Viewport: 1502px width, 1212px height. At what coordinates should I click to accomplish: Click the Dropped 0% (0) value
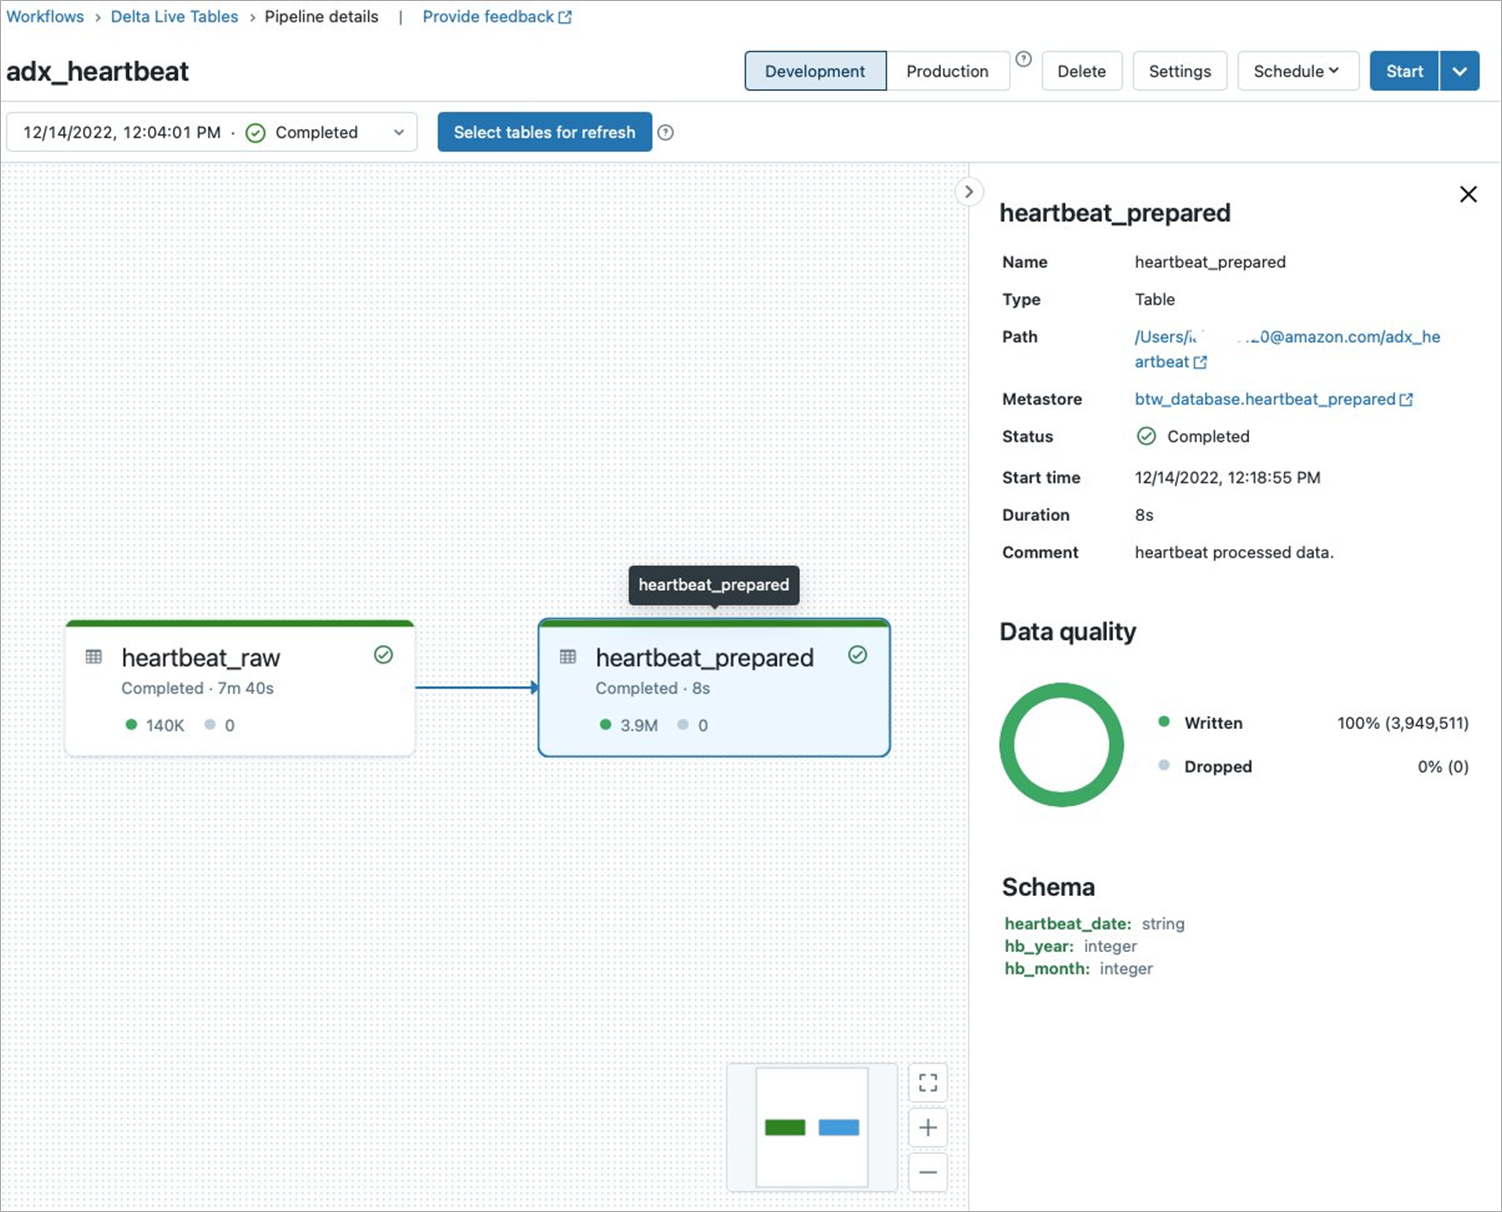click(x=1443, y=767)
